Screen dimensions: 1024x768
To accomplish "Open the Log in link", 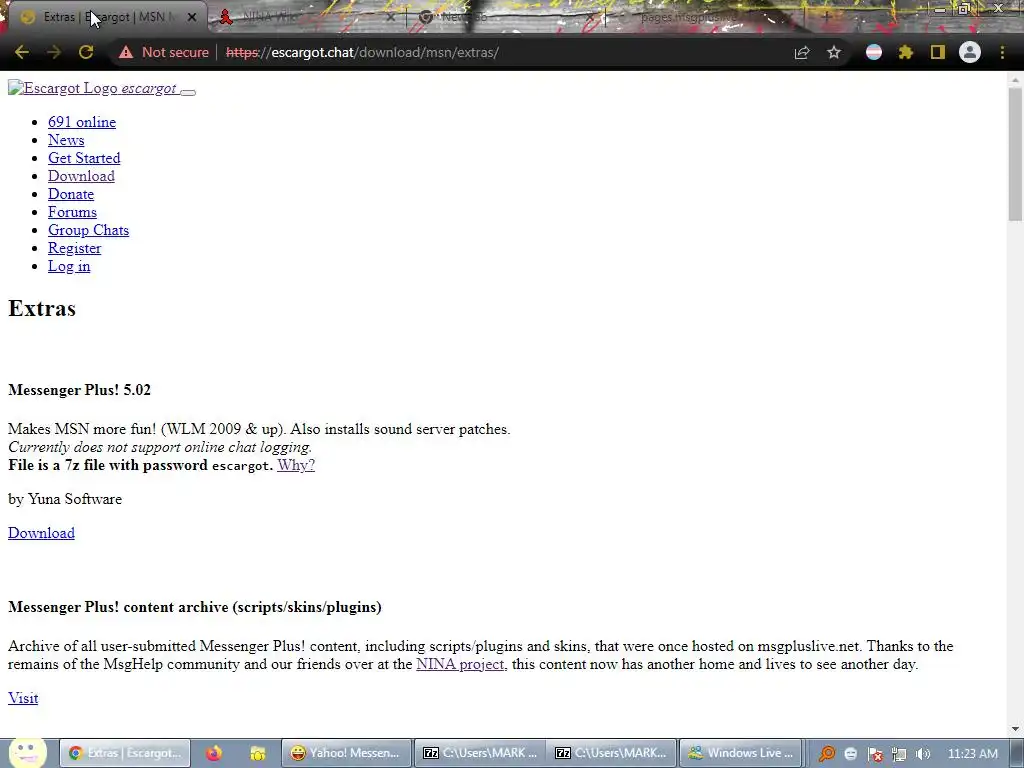I will pyautogui.click(x=69, y=266).
